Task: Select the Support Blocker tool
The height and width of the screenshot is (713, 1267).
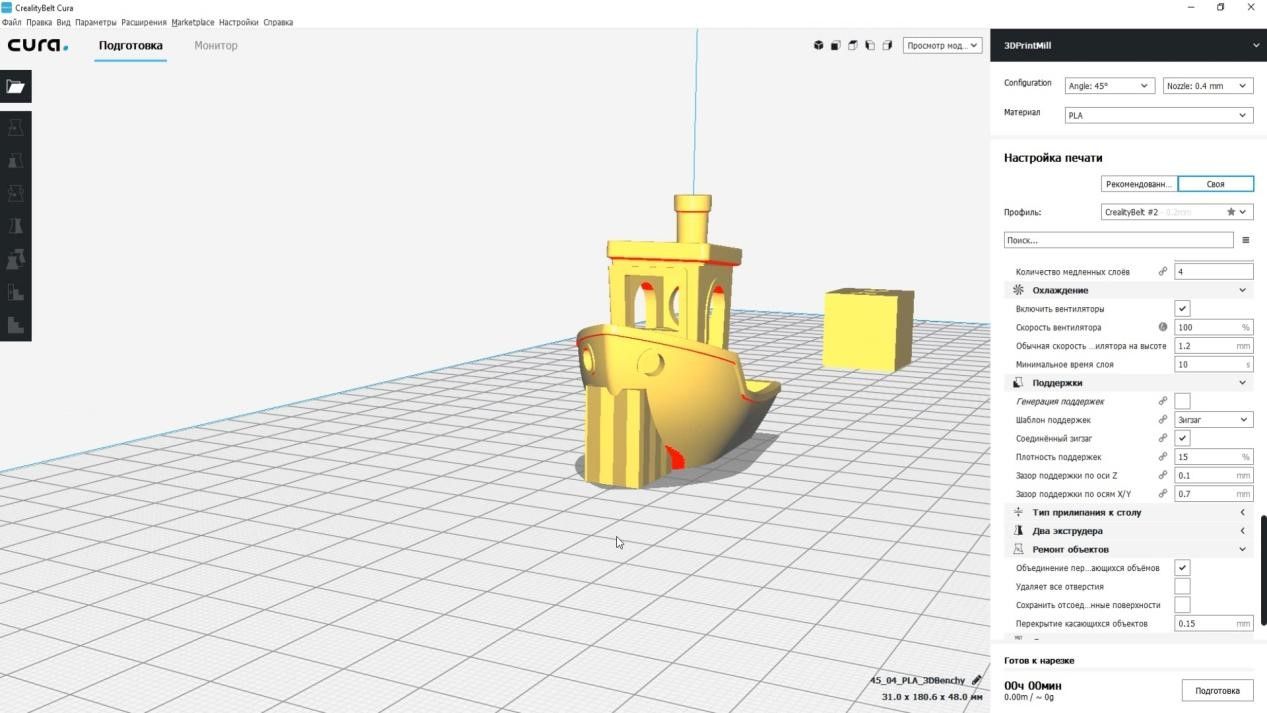Action: click(15, 293)
